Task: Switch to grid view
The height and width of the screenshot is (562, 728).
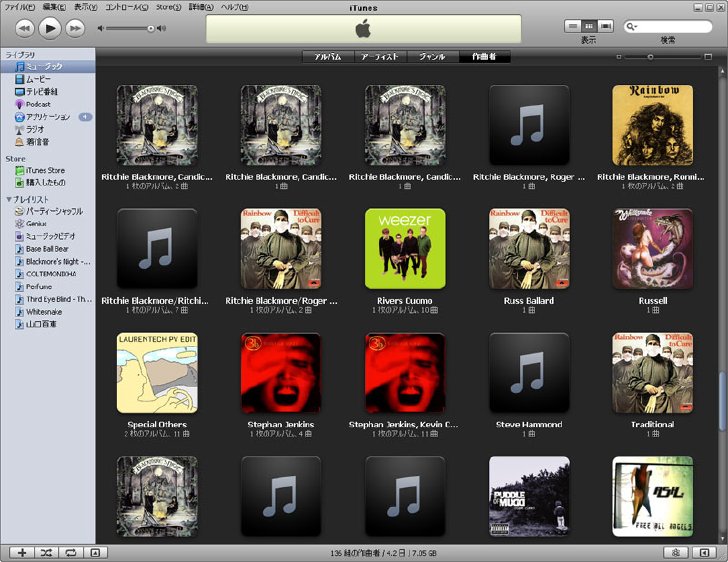Action: (589, 26)
